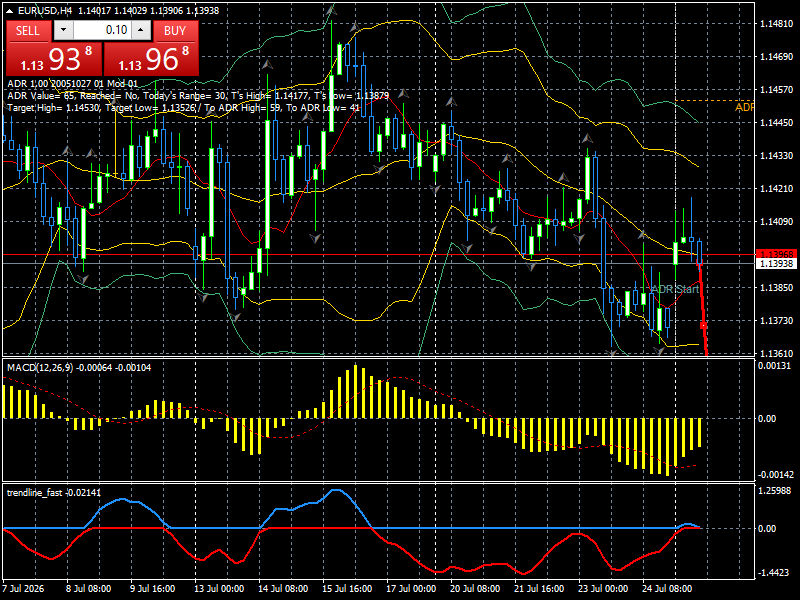Click the ADR Start label on the chart
Viewport: 800px width, 600px height.
click(675, 289)
